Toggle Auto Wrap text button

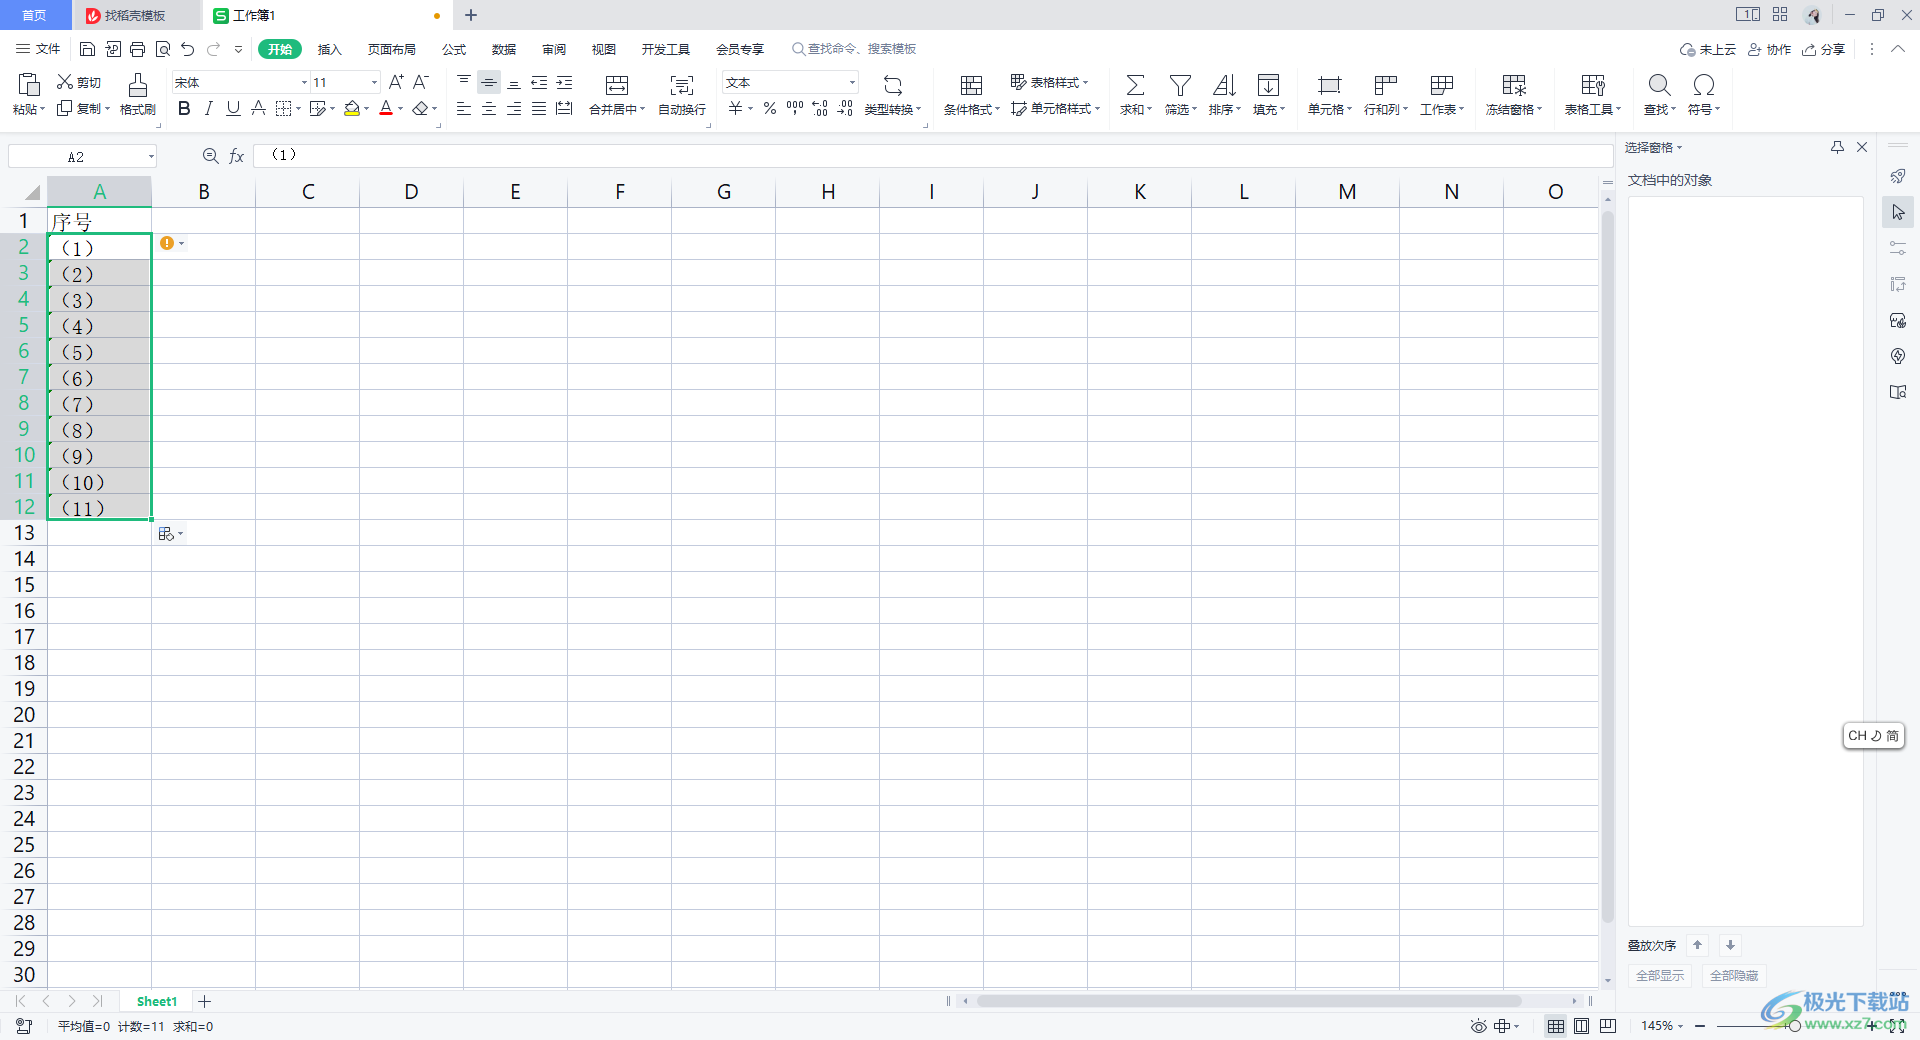pyautogui.click(x=682, y=95)
